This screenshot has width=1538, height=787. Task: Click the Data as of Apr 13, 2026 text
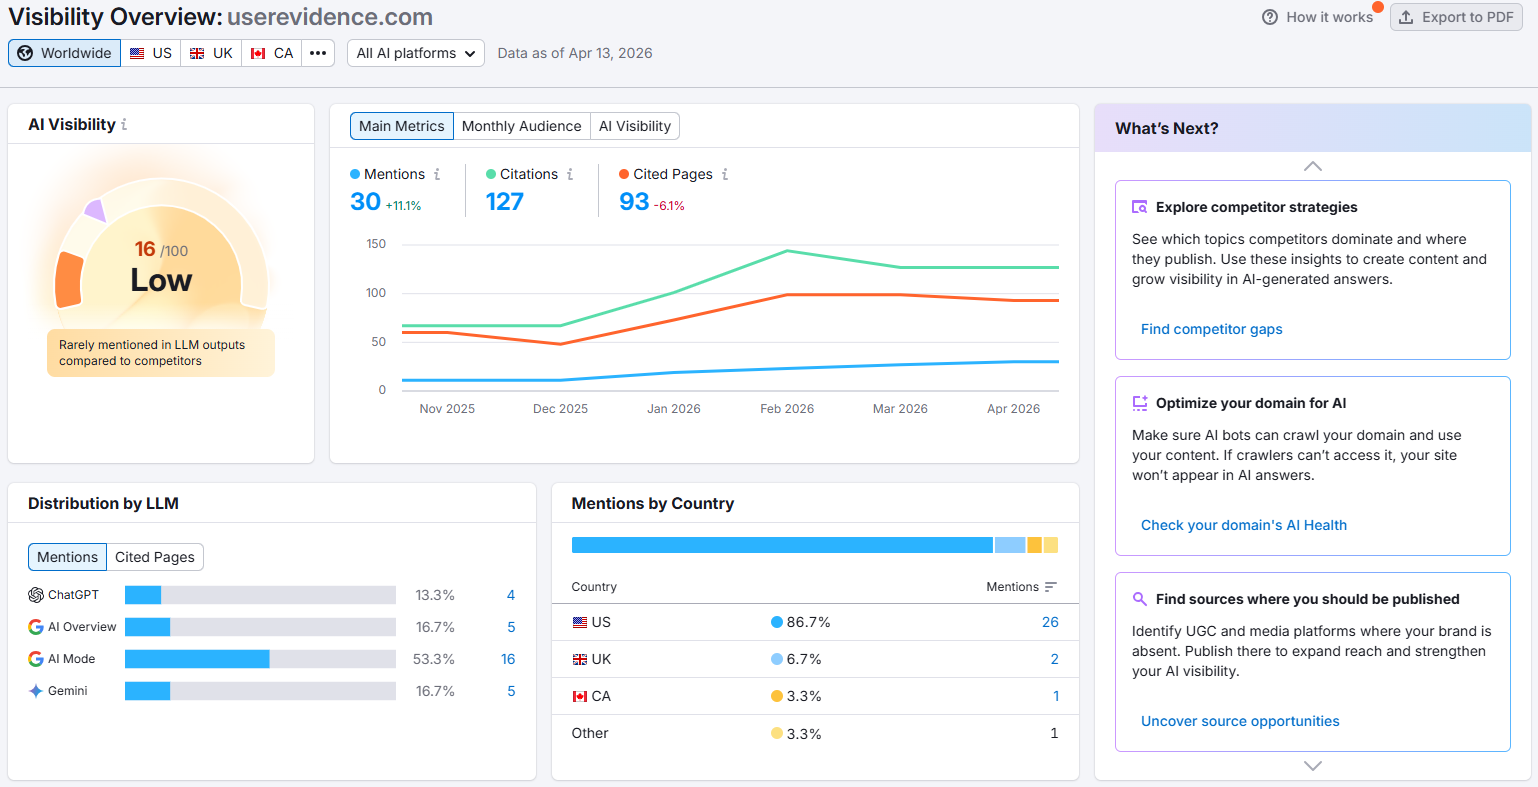click(575, 53)
